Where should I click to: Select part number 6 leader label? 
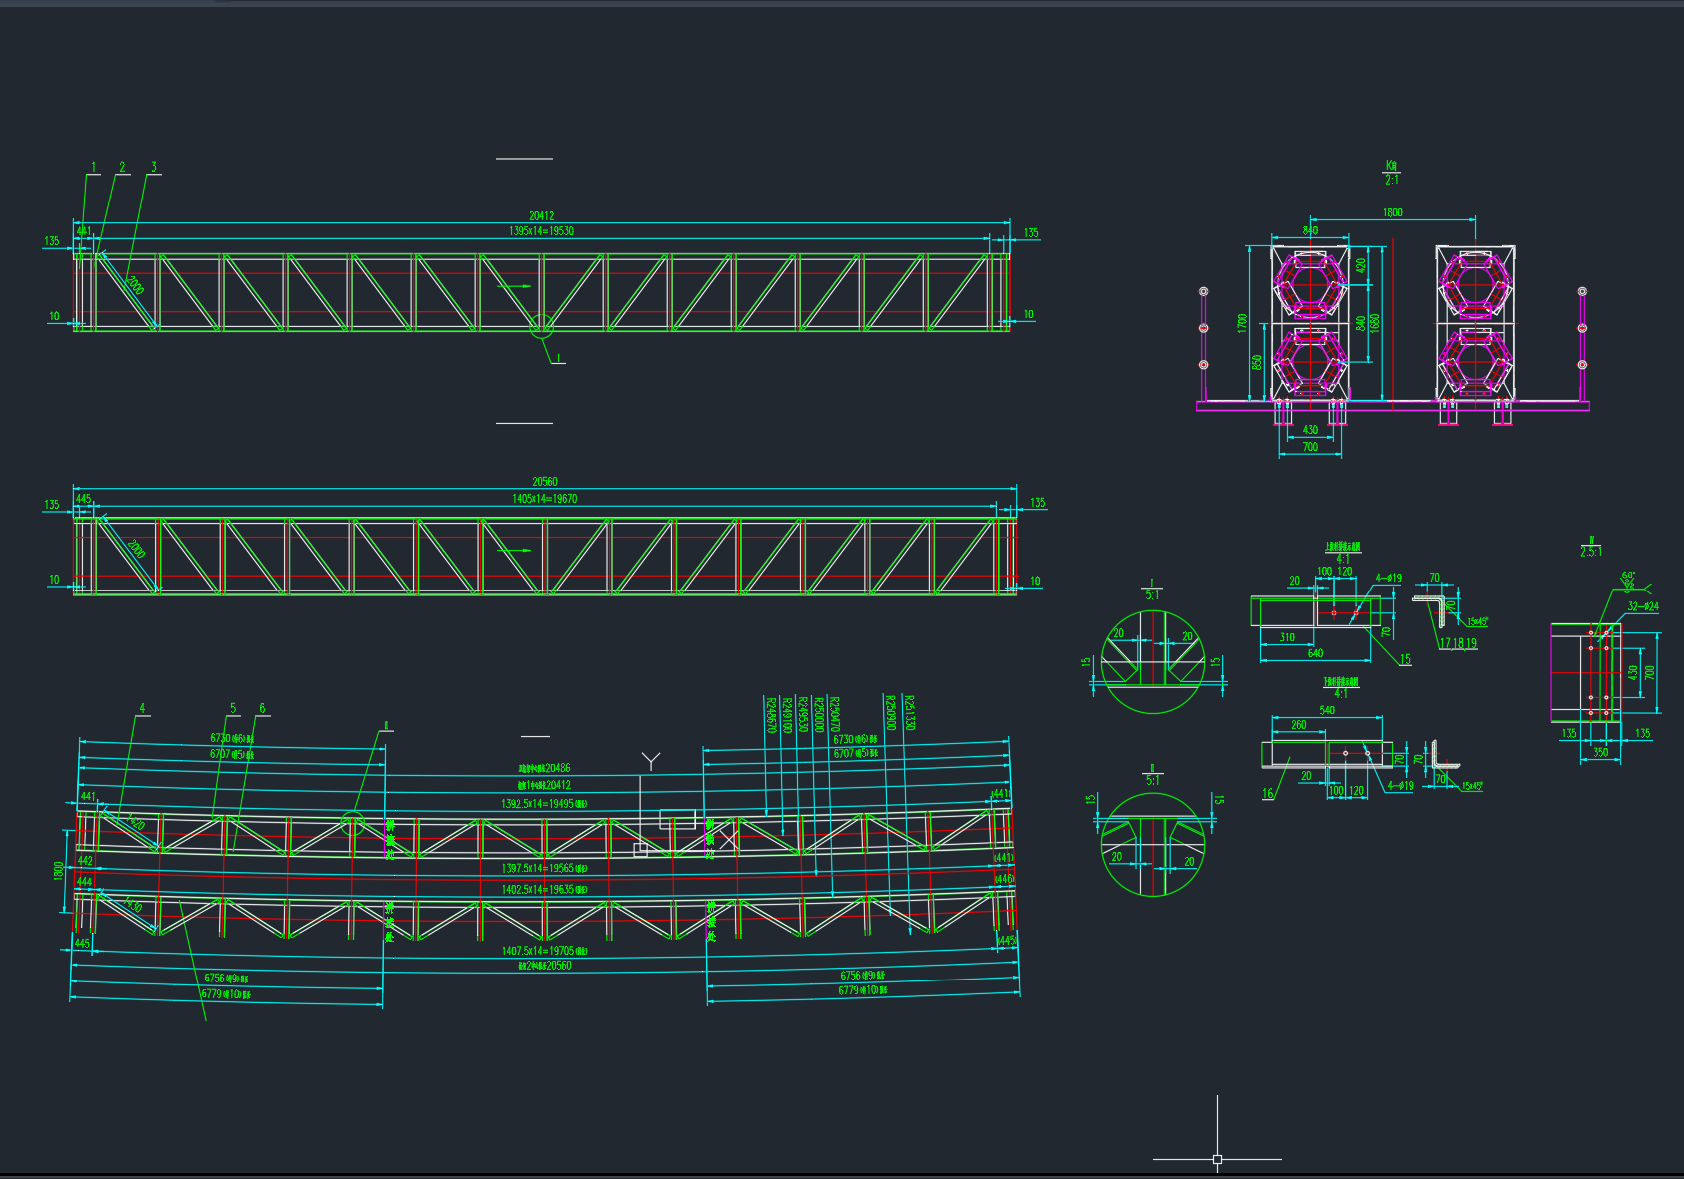[262, 708]
